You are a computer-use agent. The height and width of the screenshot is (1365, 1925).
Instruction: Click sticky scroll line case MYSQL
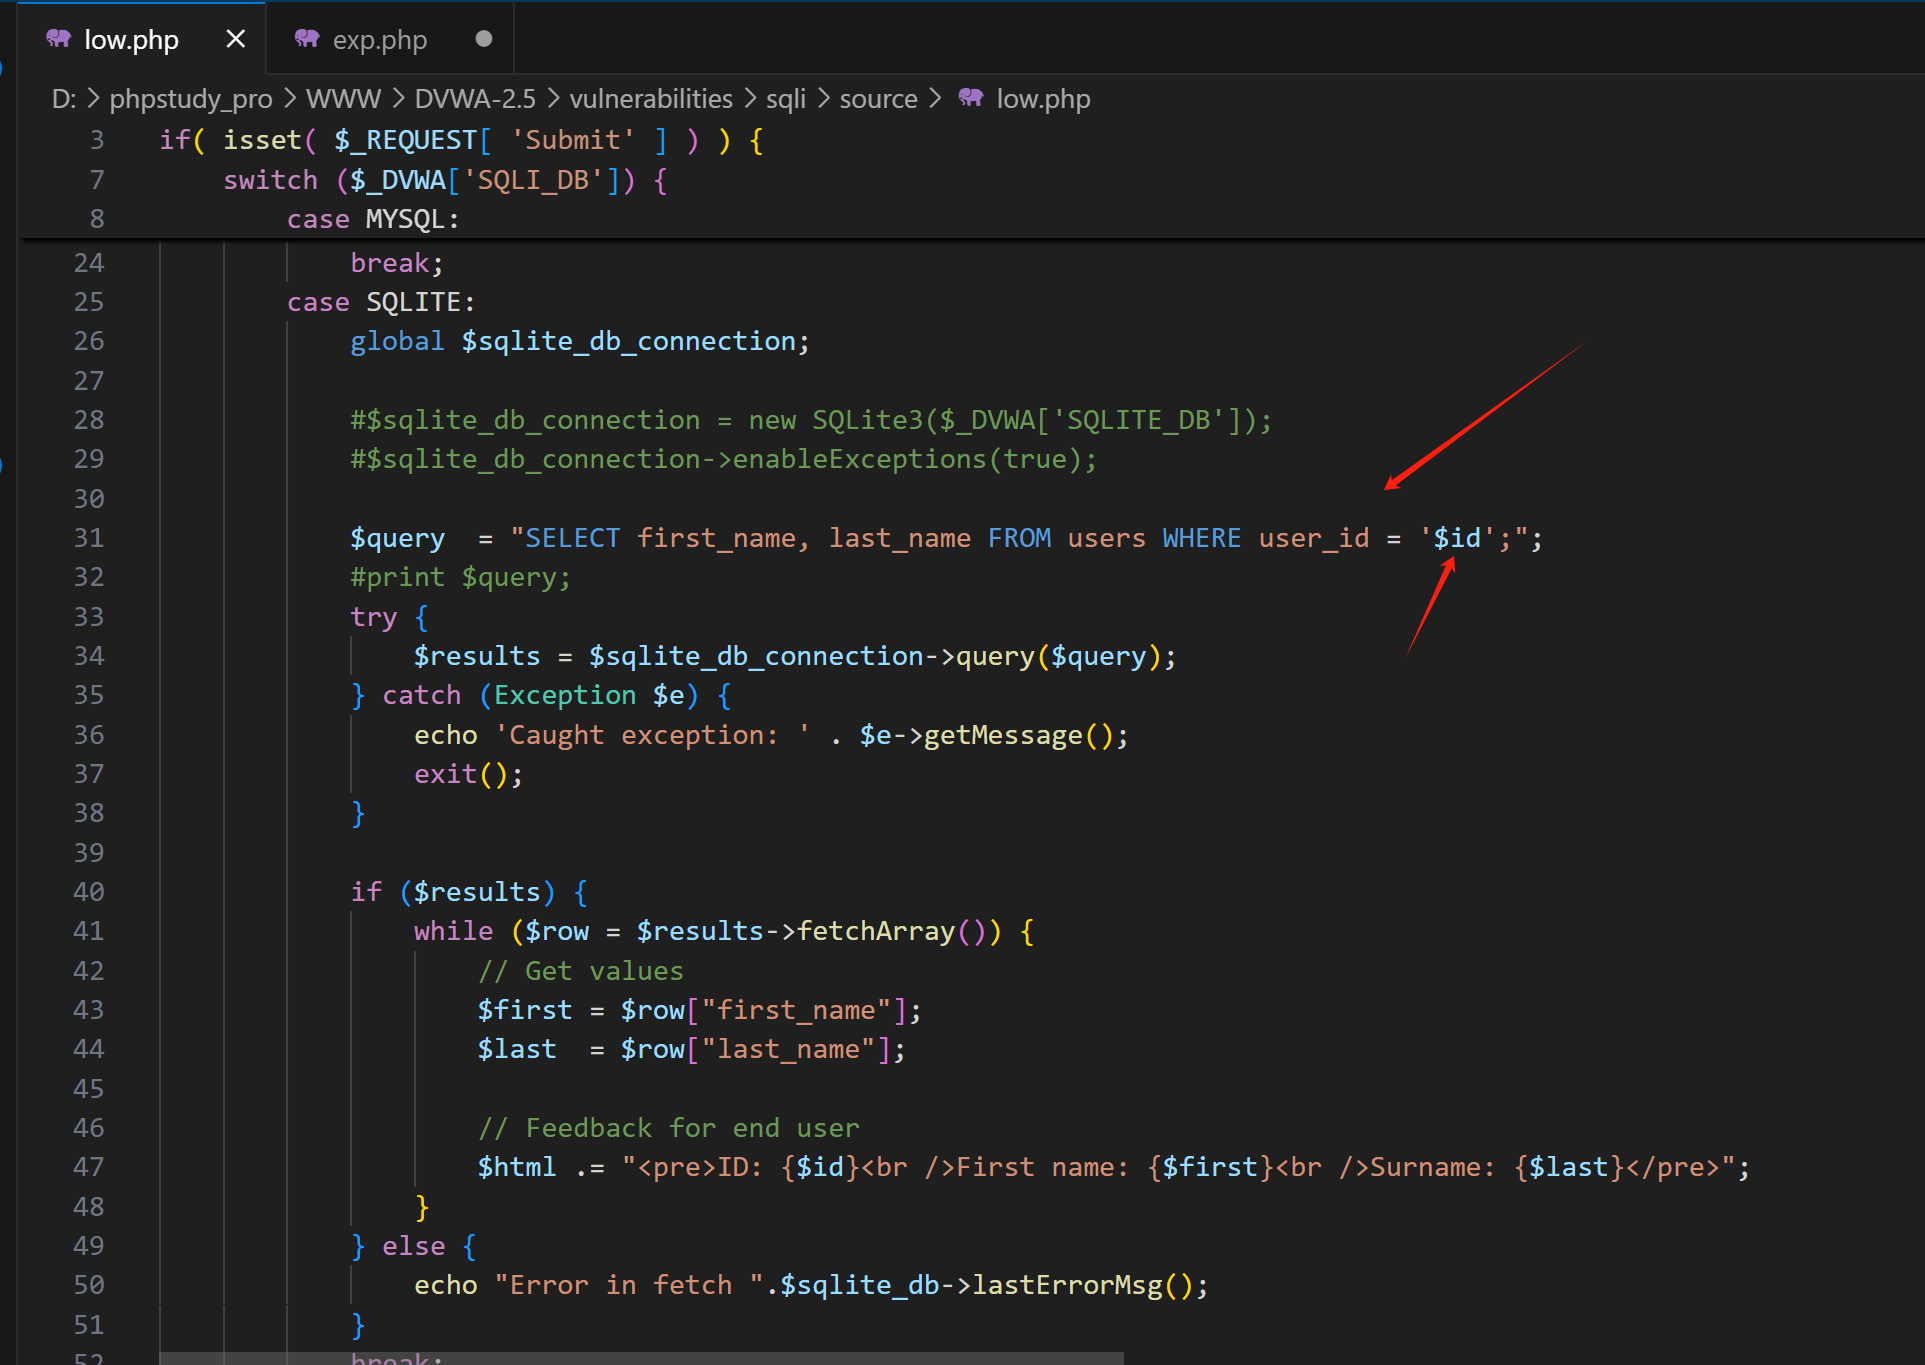click(x=373, y=219)
